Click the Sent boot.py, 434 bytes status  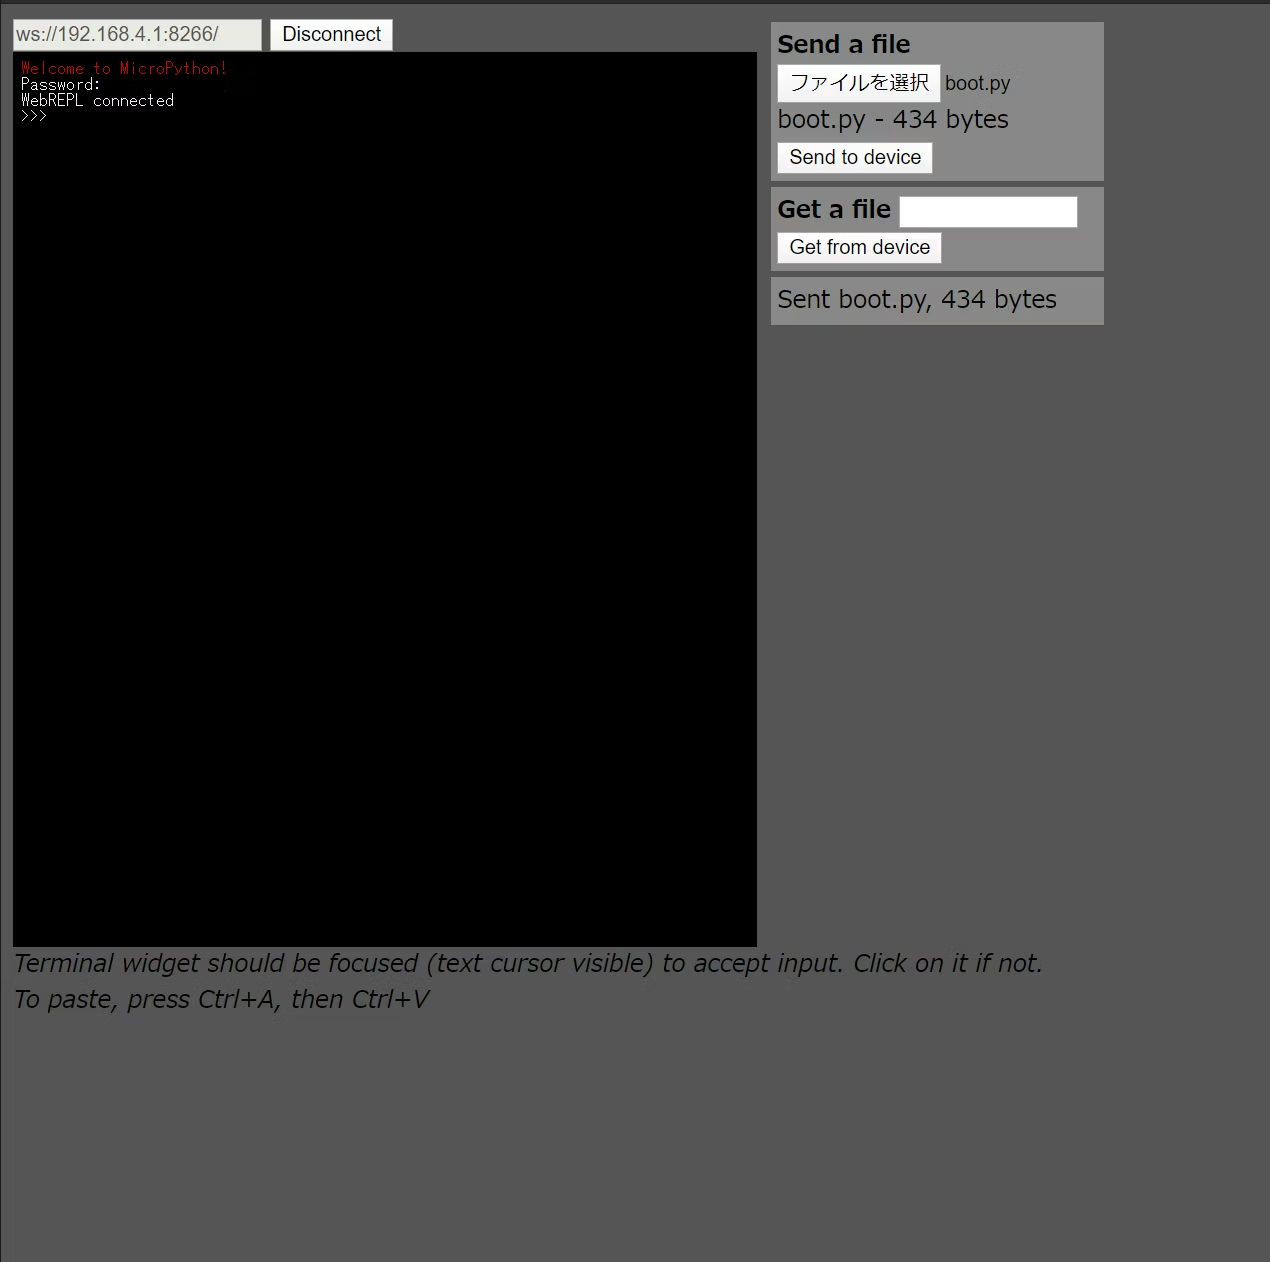pos(917,299)
